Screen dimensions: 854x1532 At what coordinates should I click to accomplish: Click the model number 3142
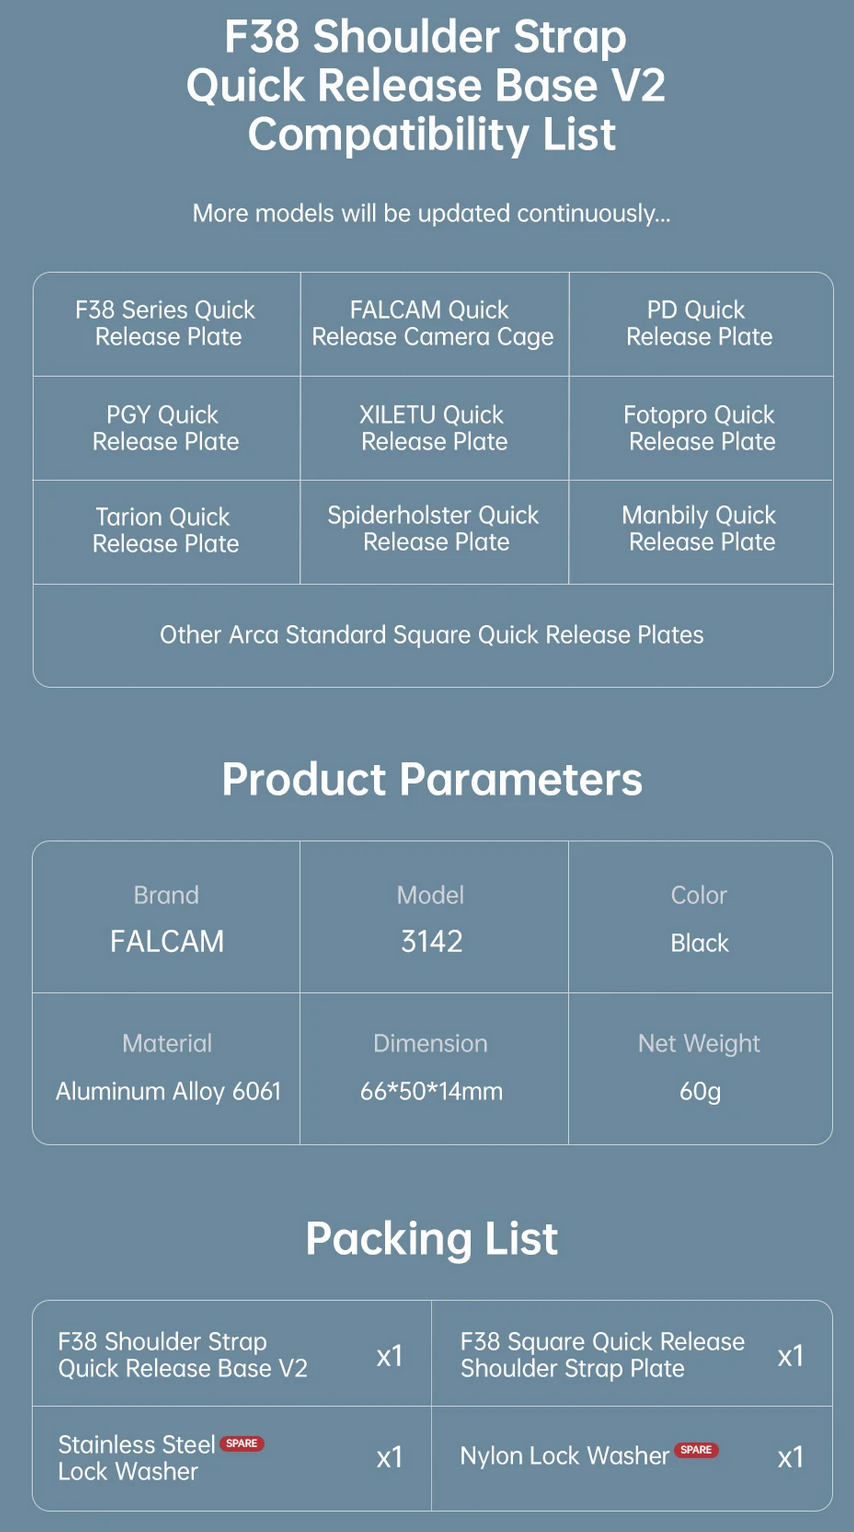[x=432, y=942]
